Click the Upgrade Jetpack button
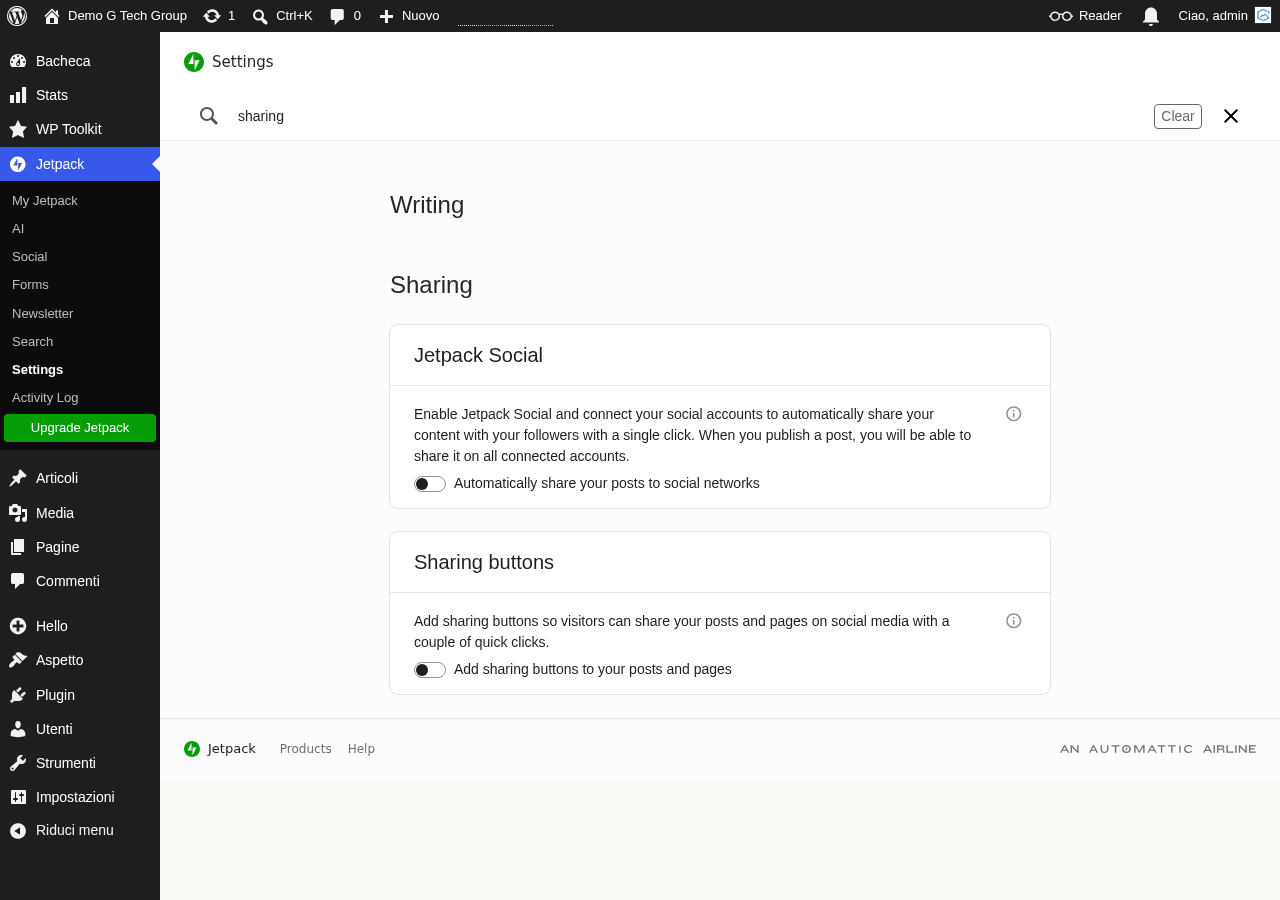The width and height of the screenshot is (1280, 900). click(x=80, y=428)
